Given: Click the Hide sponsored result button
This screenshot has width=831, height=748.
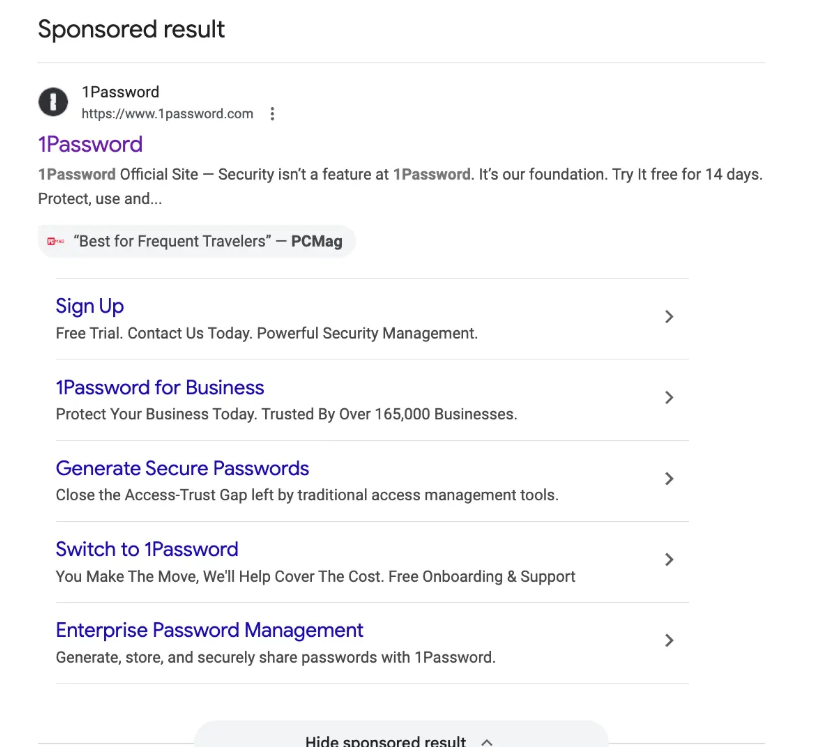Looking at the screenshot, I should 386,741.
